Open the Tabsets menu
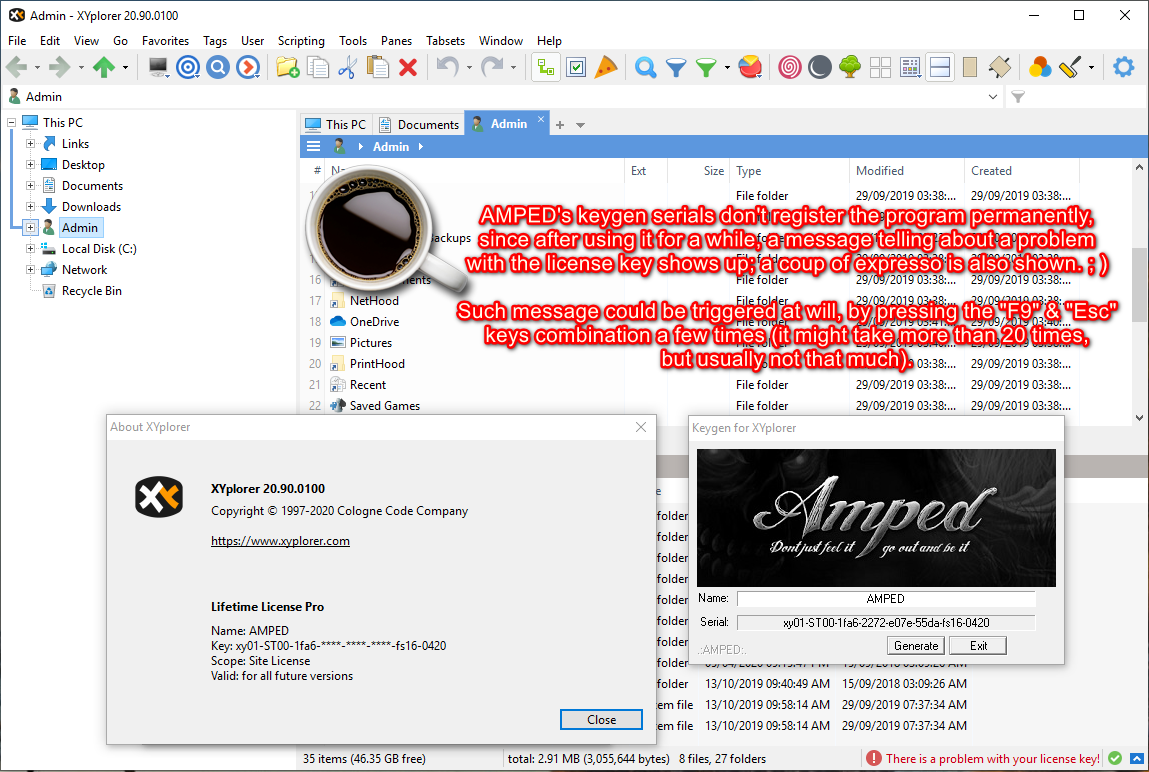Image resolution: width=1149 pixels, height=772 pixels. (x=446, y=41)
